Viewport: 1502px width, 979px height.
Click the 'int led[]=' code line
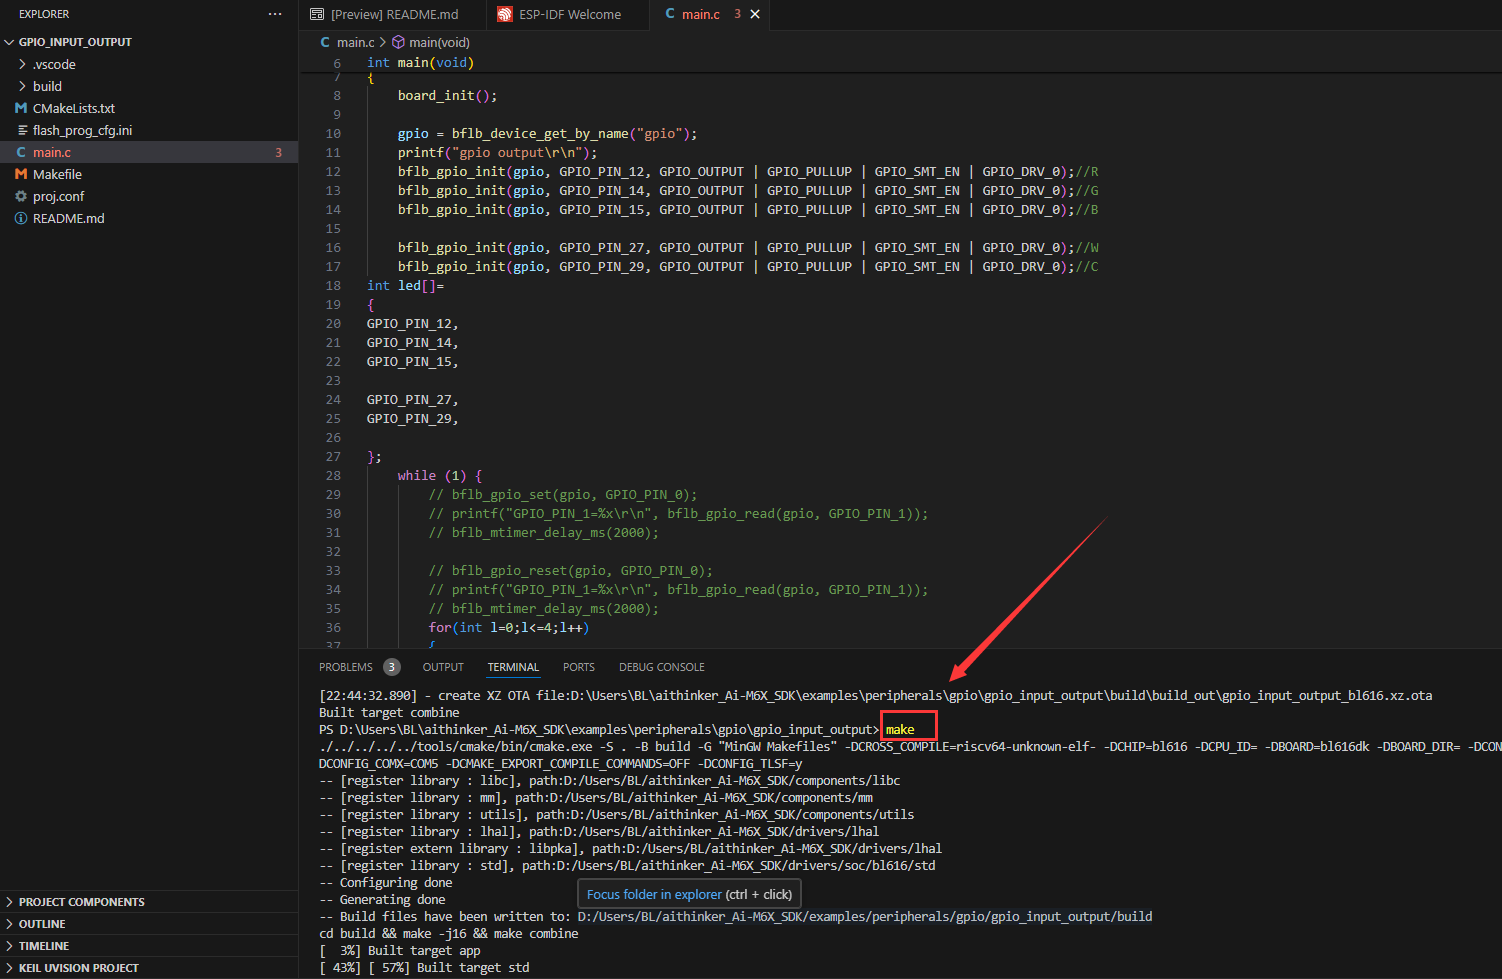coord(405,286)
